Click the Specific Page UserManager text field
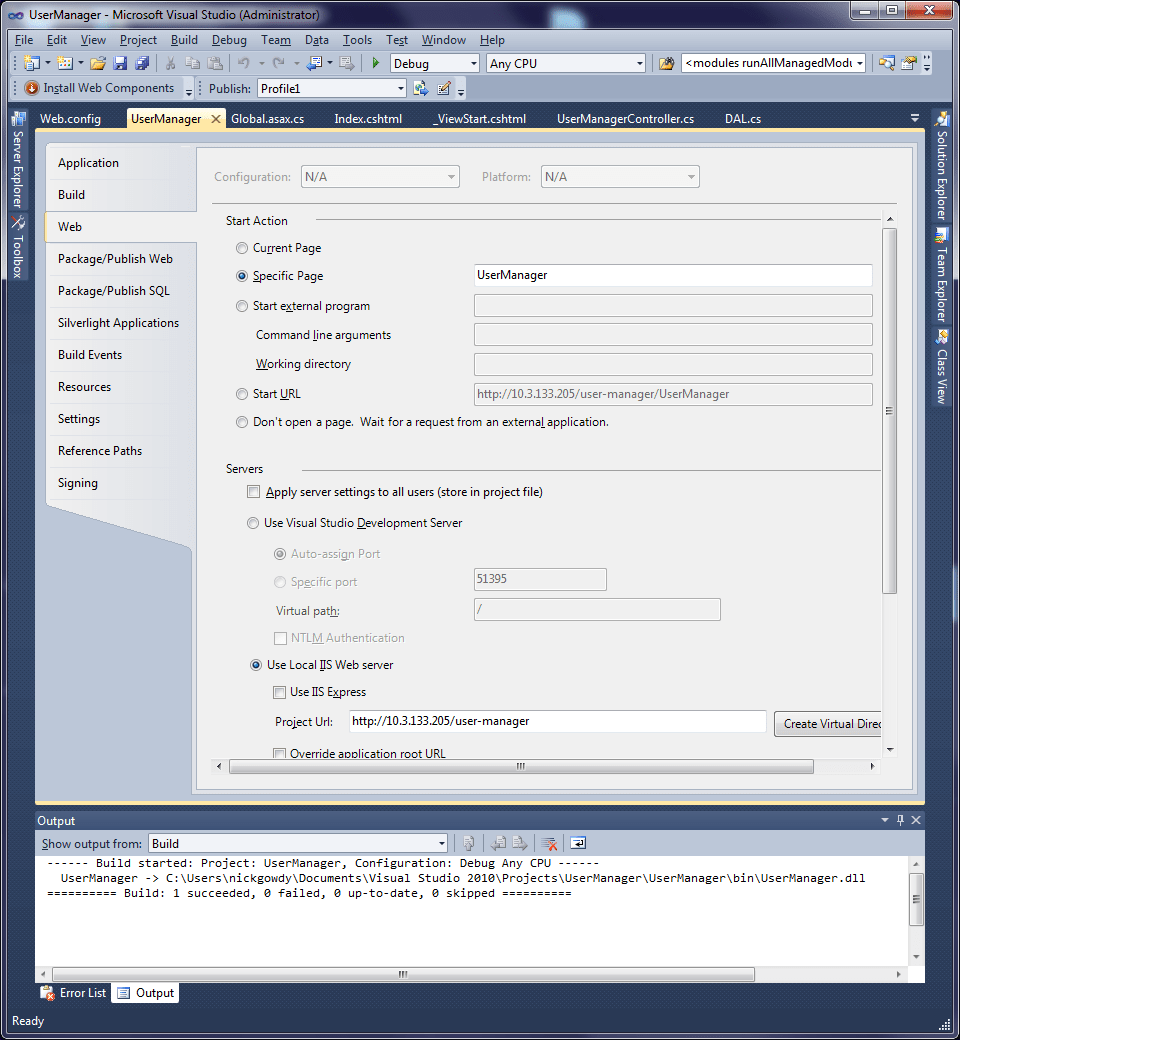 tap(673, 275)
